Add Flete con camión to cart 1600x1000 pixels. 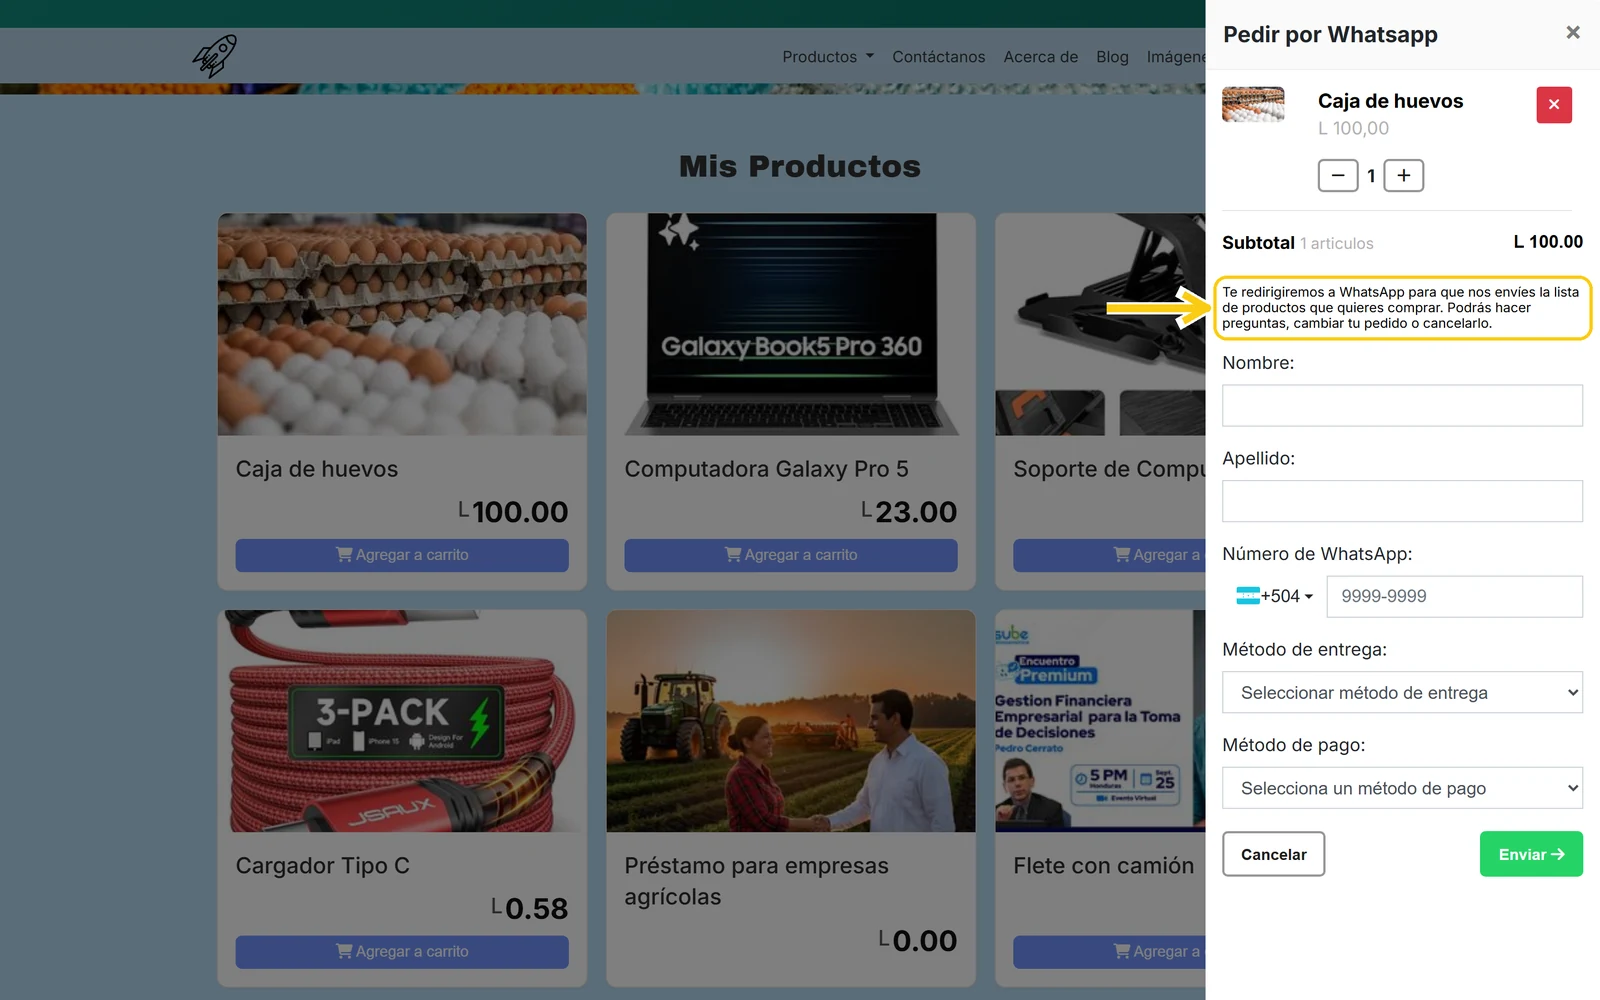tap(1109, 952)
